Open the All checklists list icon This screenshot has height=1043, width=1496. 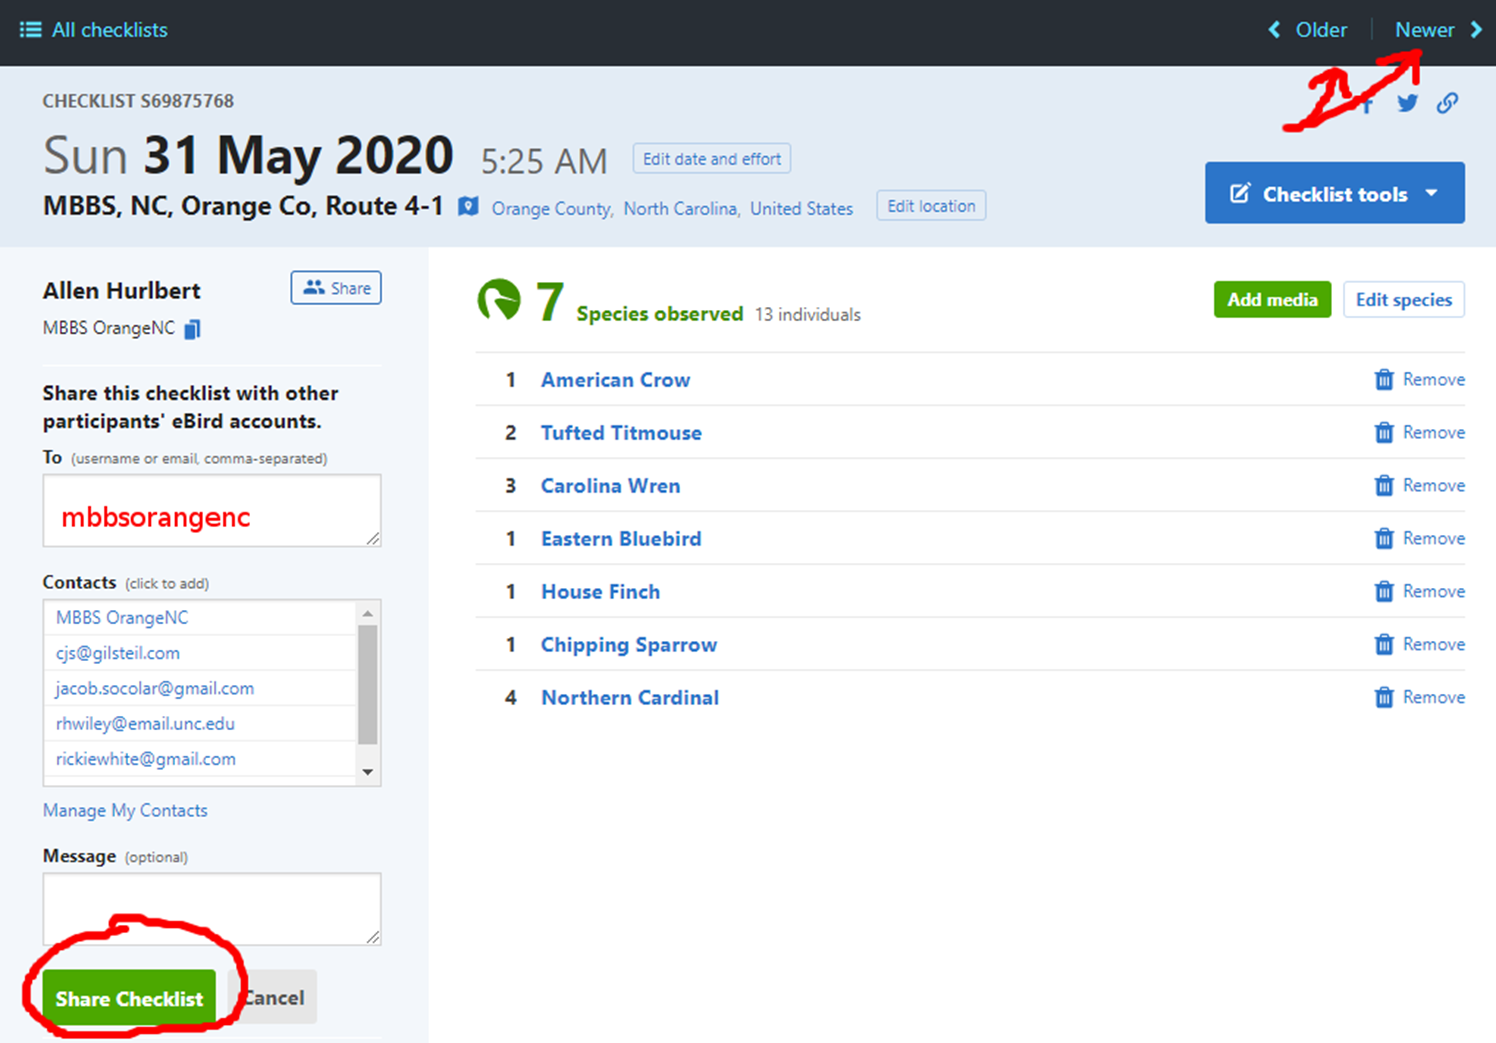coord(30,30)
